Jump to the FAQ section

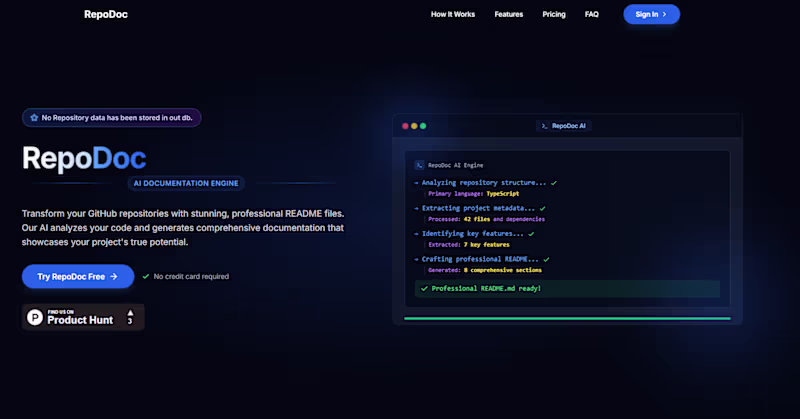[591, 14]
